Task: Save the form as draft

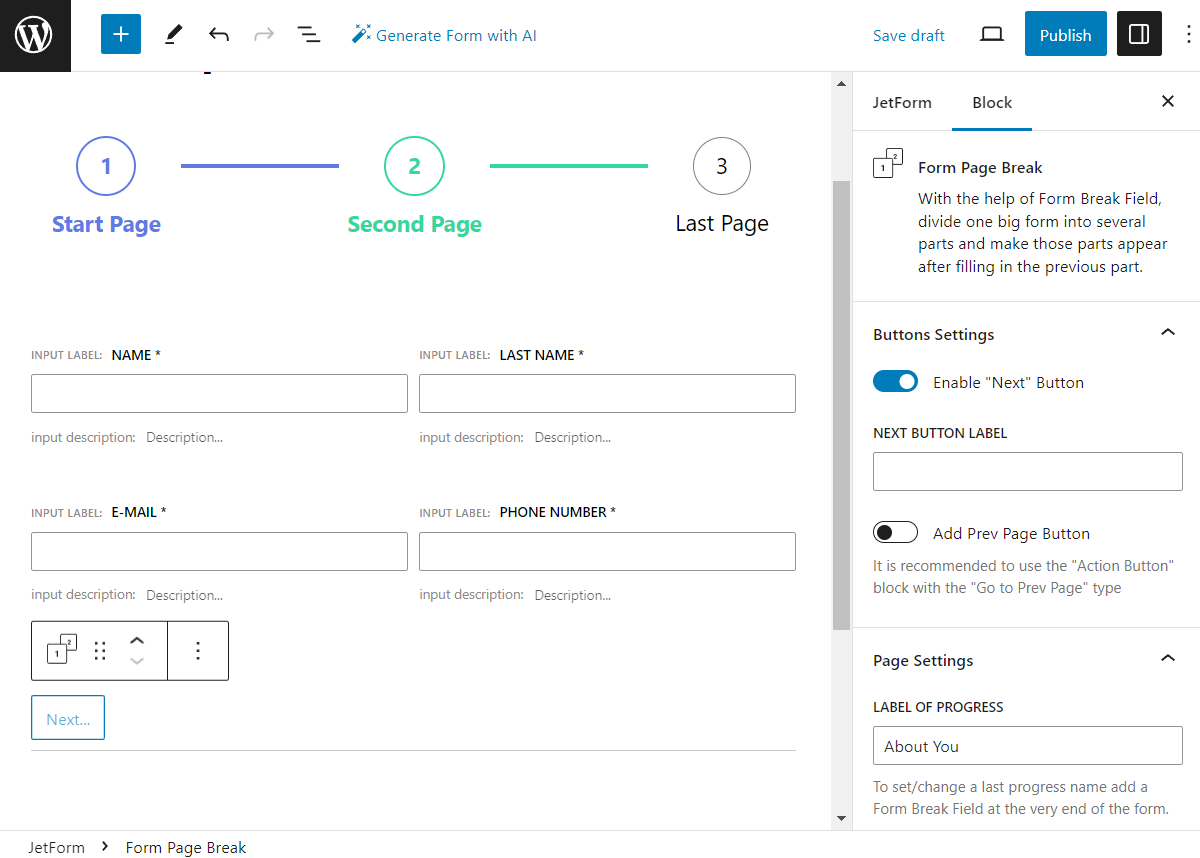Action: (908, 34)
